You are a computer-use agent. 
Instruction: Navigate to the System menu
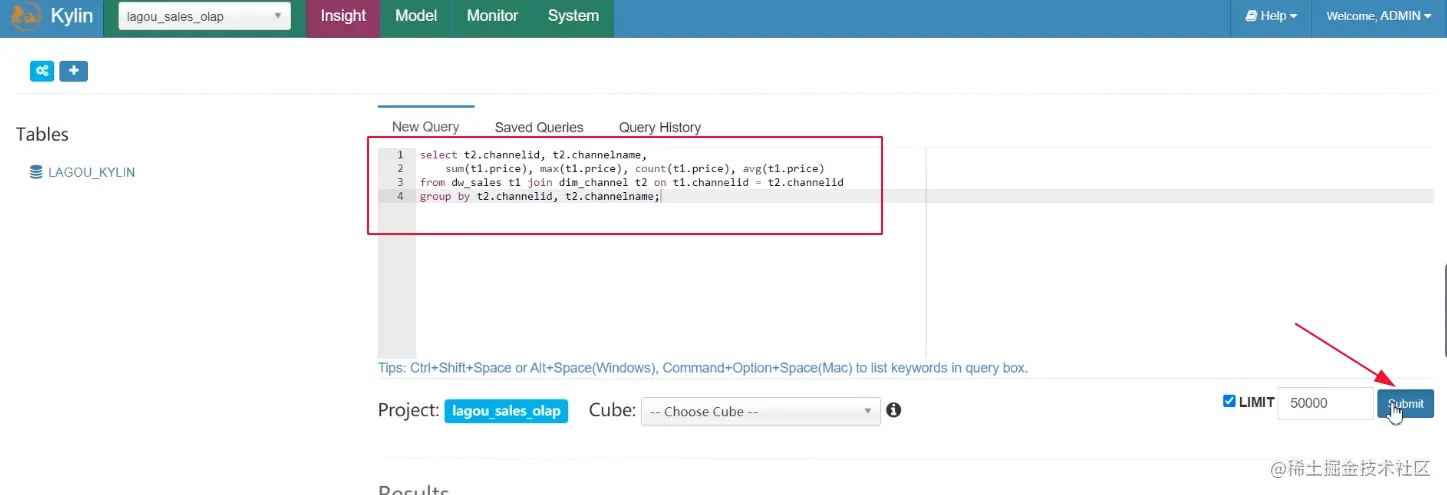point(573,17)
